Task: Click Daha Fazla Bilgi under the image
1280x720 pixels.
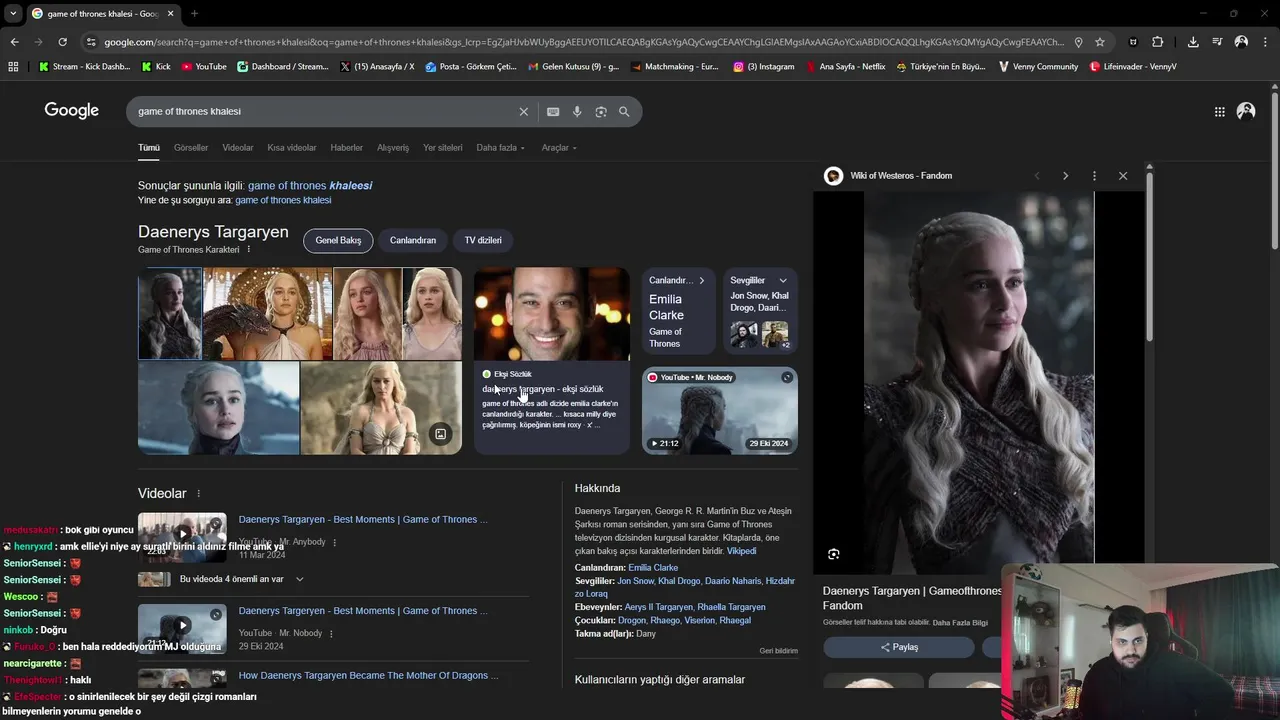Action: click(x=960, y=622)
